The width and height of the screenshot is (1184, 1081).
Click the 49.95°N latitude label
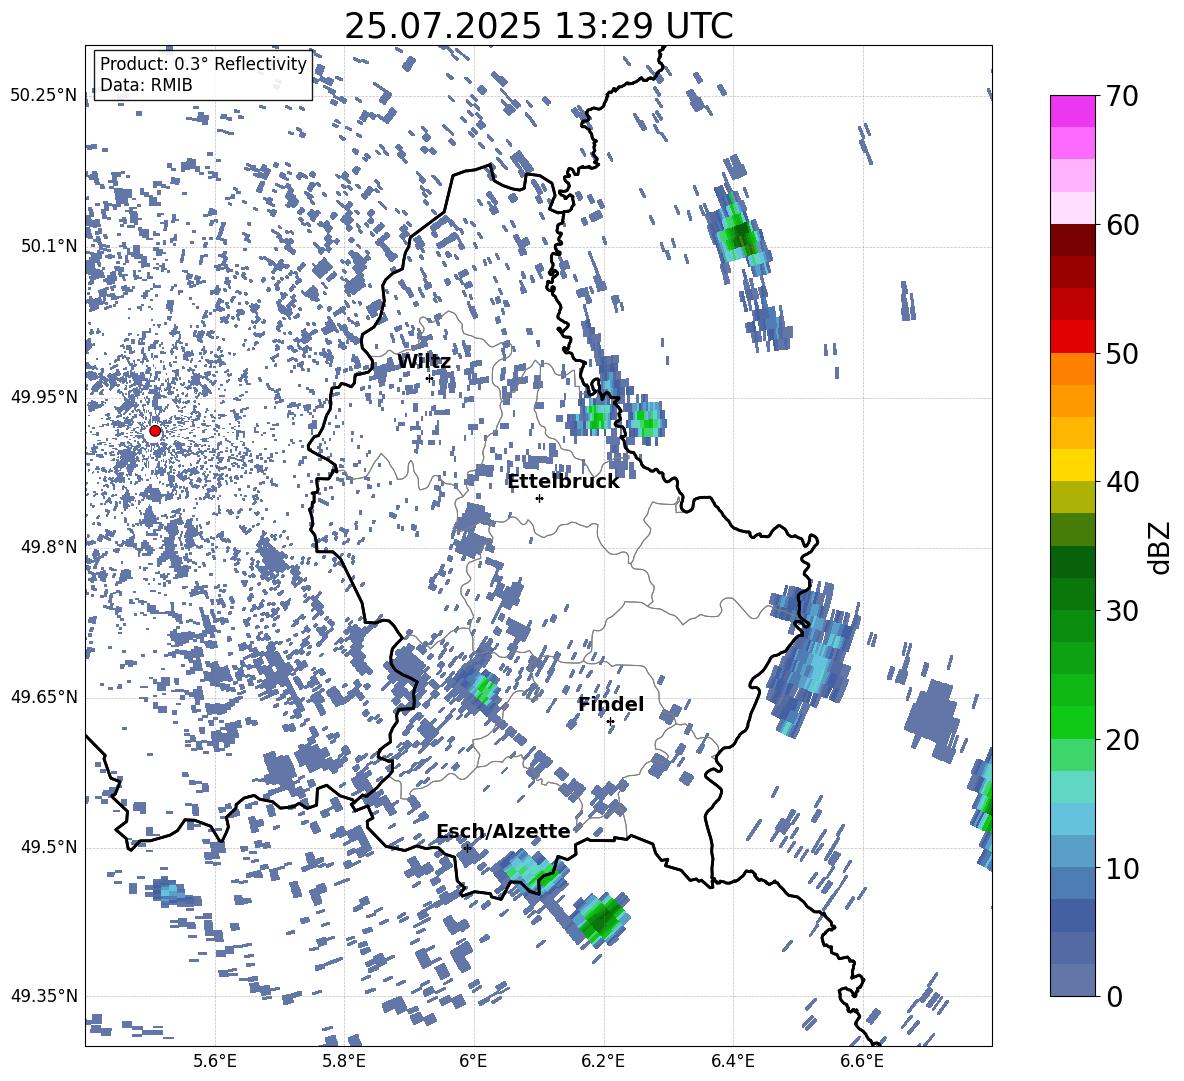(x=44, y=397)
